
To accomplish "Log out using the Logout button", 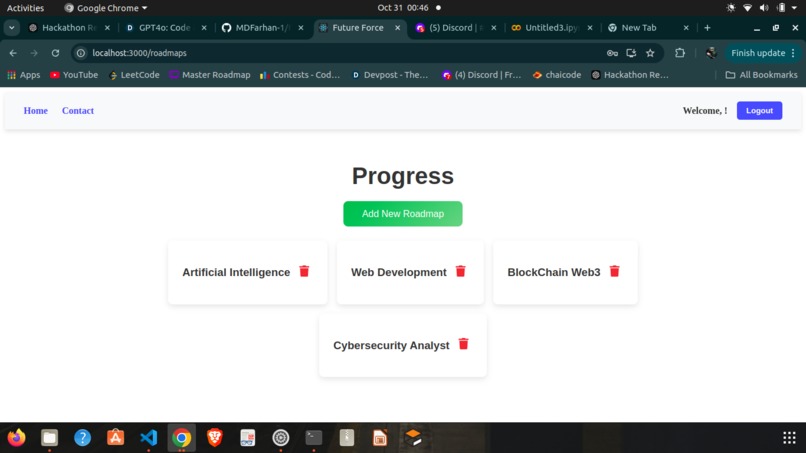I will pos(759,111).
